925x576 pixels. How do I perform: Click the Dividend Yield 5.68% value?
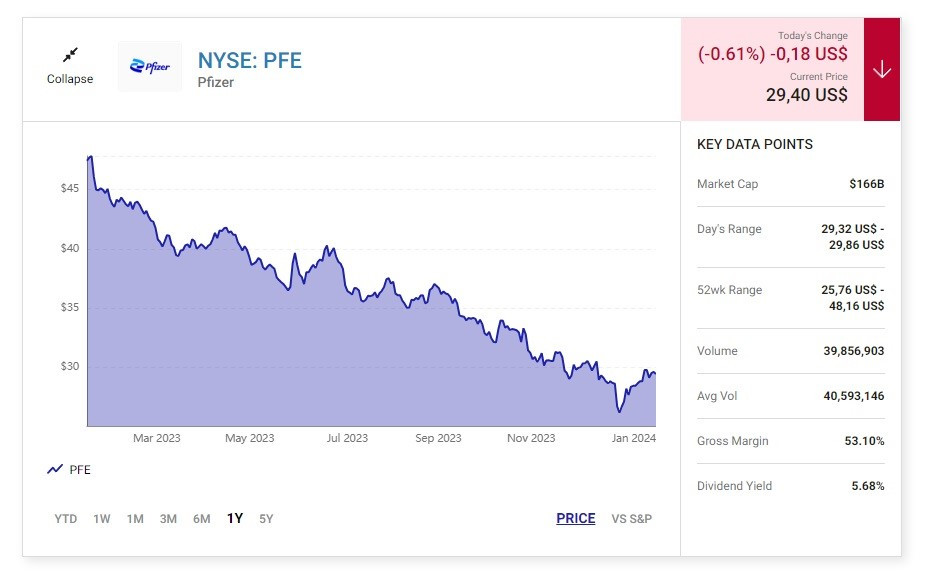point(866,486)
